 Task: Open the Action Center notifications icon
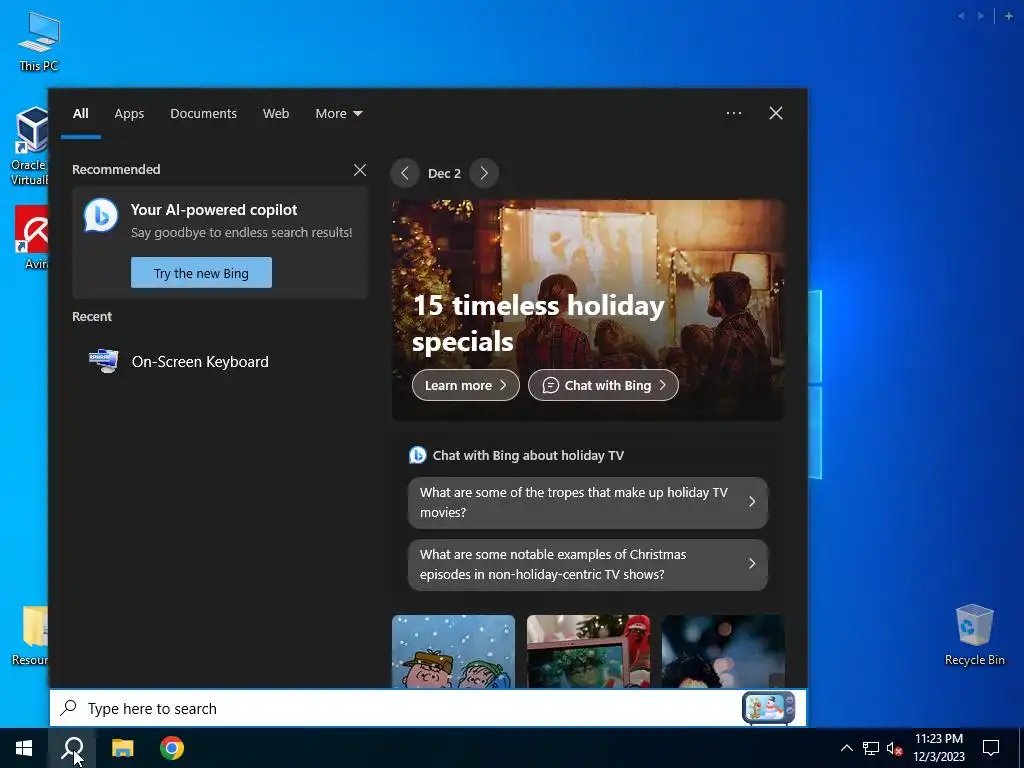click(991, 748)
